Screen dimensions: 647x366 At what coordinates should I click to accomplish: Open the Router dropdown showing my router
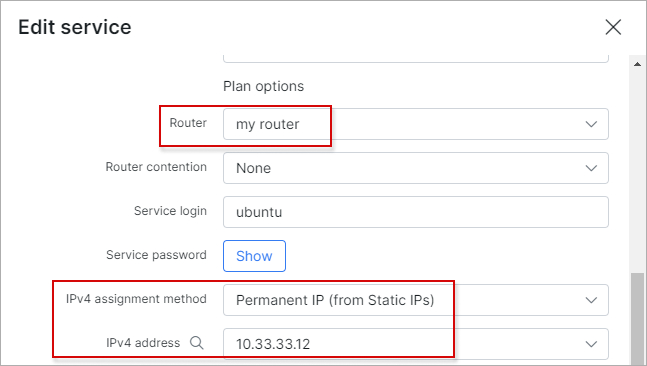(x=416, y=124)
